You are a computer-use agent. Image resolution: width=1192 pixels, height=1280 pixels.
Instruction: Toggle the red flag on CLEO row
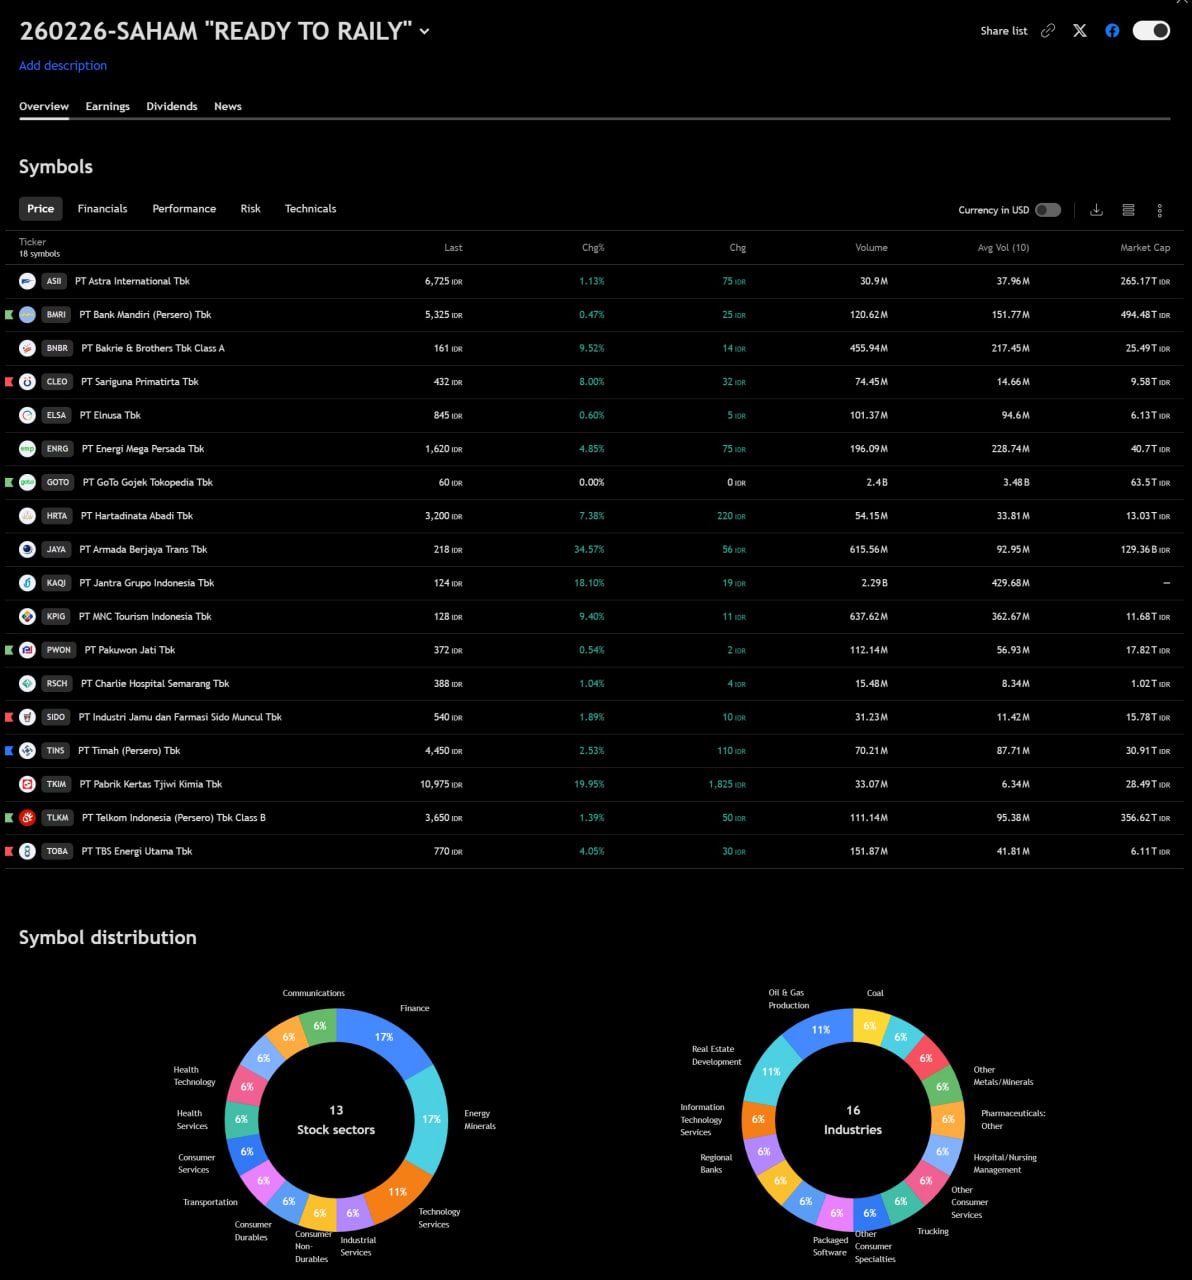coord(9,382)
